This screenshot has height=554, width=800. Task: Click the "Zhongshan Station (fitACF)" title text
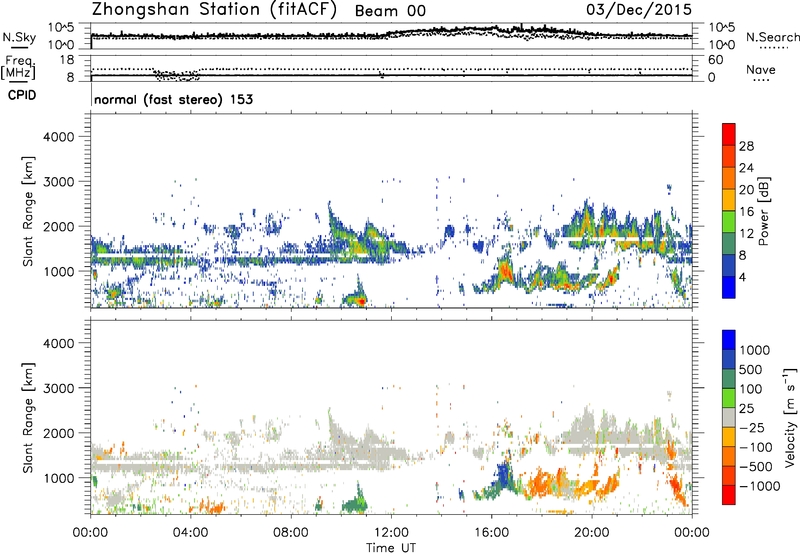pyautogui.click(x=214, y=10)
